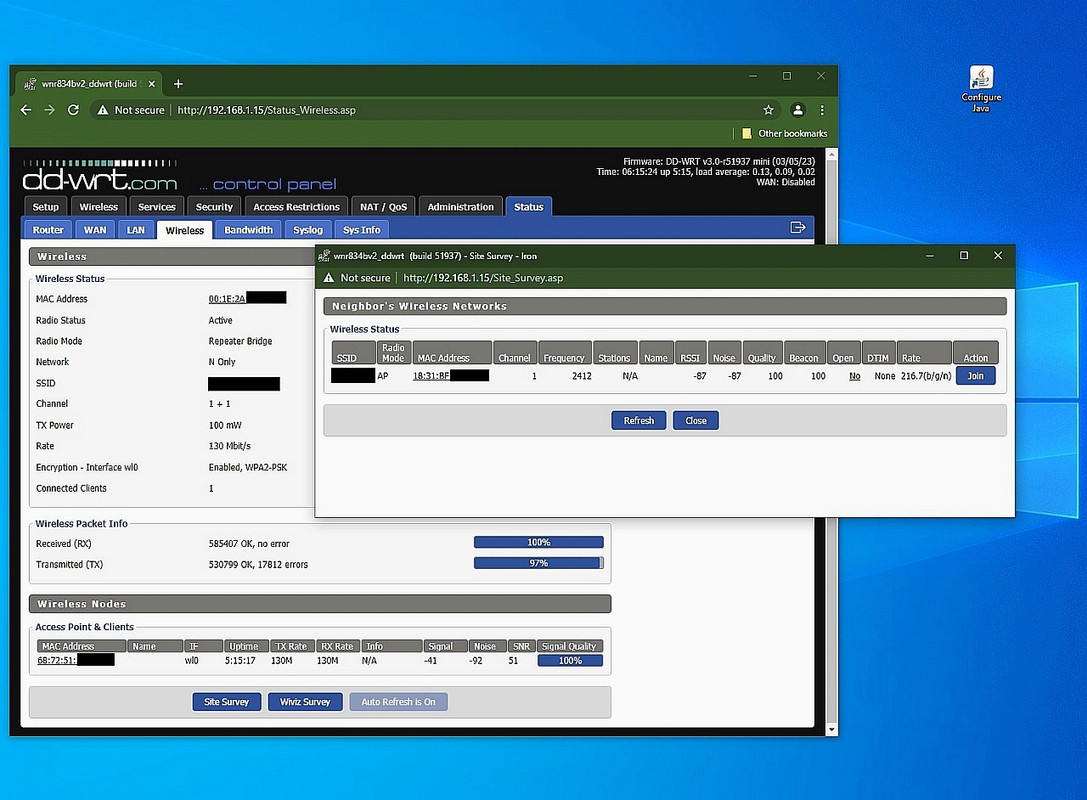This screenshot has width=1087, height=800.
Task: Click the Signal Quality 100% bar
Action: (x=570, y=661)
